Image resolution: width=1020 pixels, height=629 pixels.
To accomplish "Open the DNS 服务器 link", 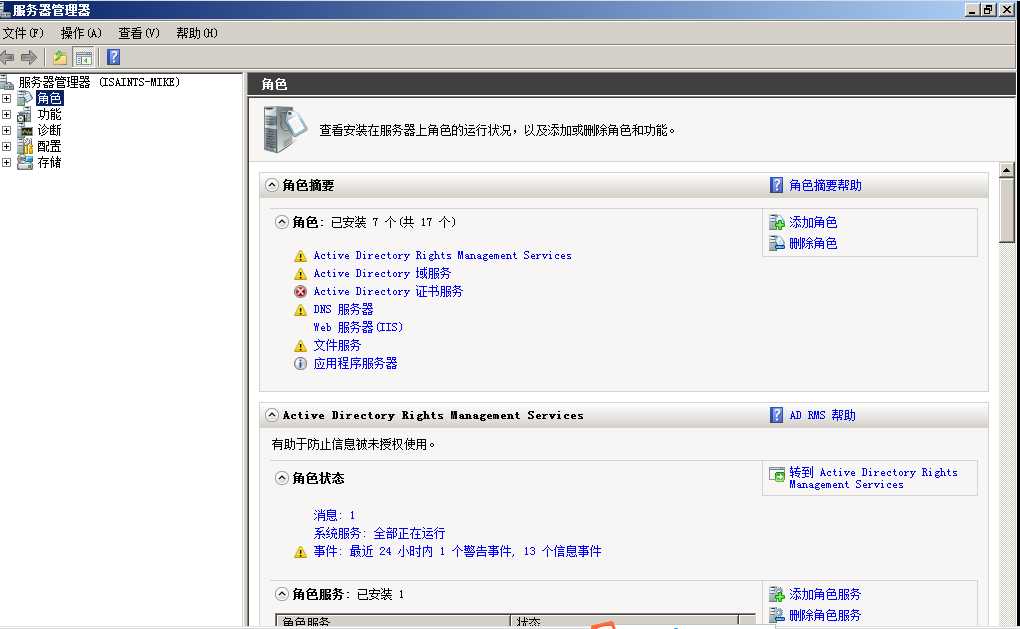I will (x=343, y=309).
